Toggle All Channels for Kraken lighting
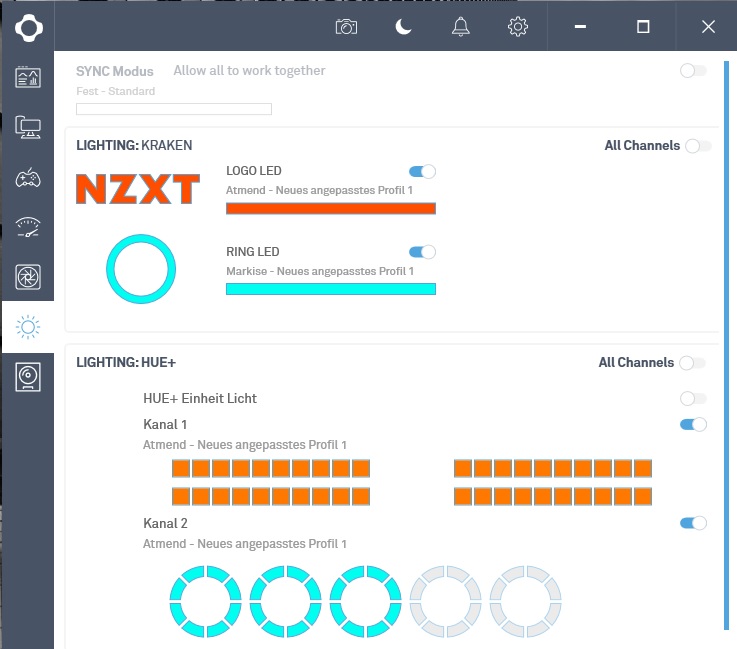The height and width of the screenshot is (649, 737). (698, 146)
